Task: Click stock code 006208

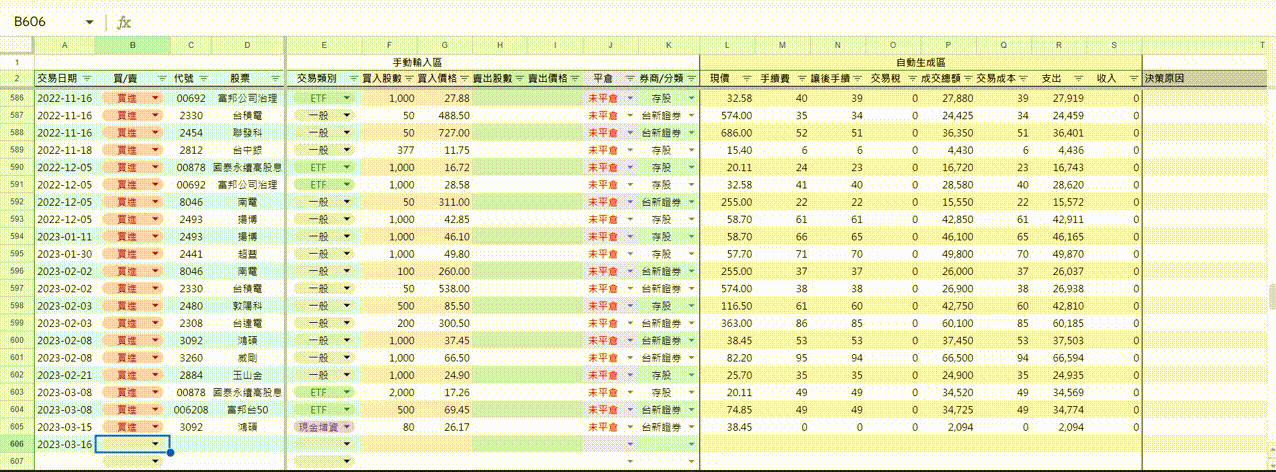Action: coord(190,409)
